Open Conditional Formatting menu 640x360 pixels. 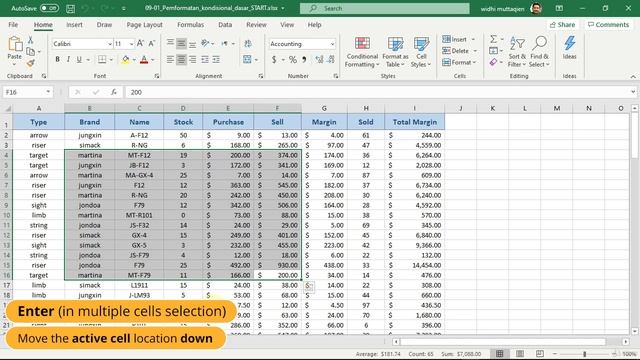(x=362, y=52)
